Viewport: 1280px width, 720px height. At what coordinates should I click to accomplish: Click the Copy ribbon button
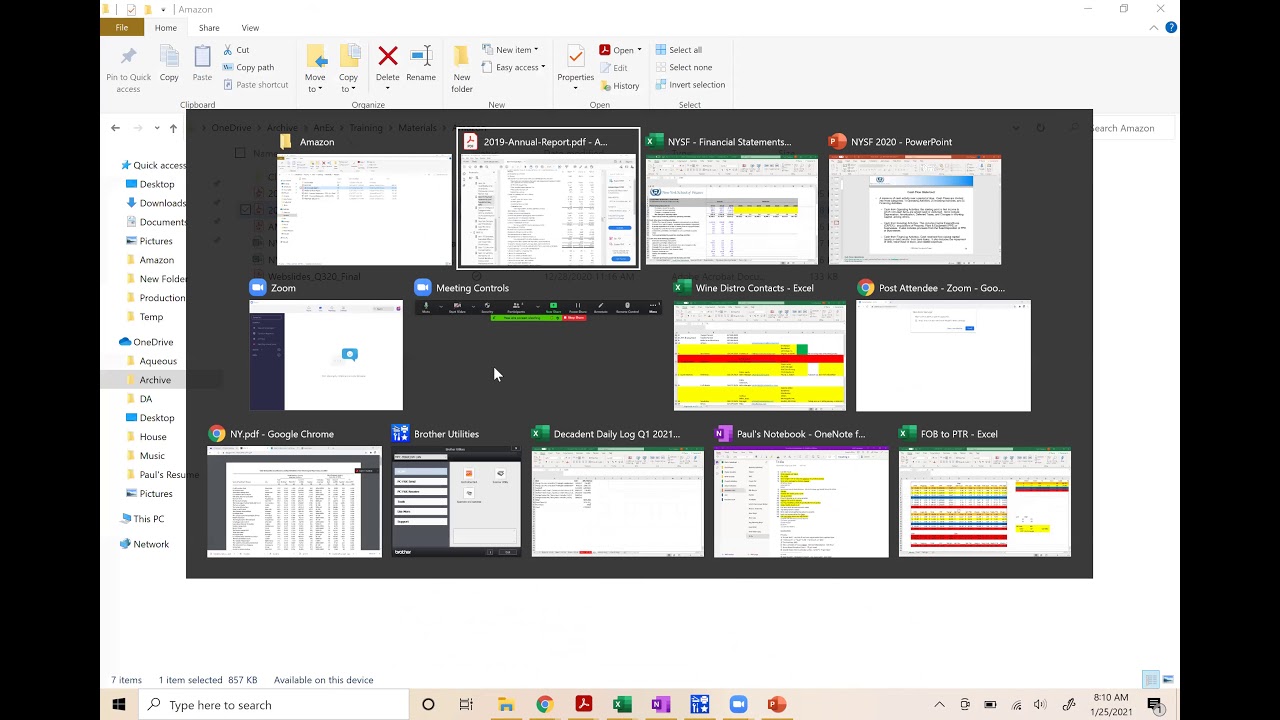point(169,63)
